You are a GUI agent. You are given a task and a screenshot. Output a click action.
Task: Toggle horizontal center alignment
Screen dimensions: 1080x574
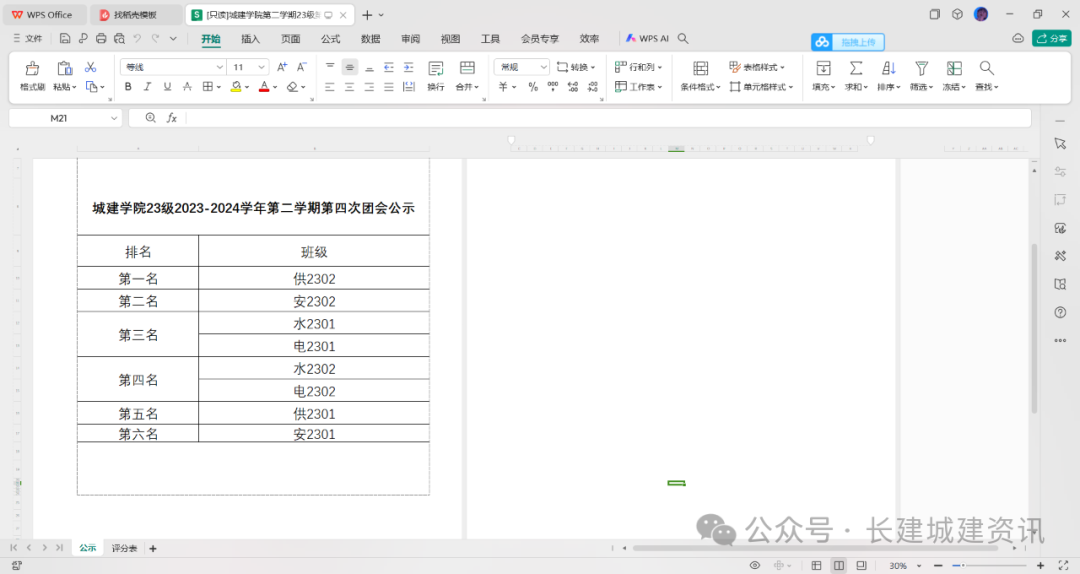pyautogui.click(x=349, y=87)
